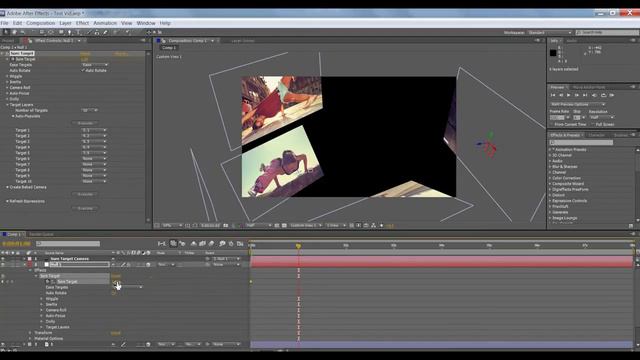Jump to first frame in Preview panel

(x=553, y=95)
